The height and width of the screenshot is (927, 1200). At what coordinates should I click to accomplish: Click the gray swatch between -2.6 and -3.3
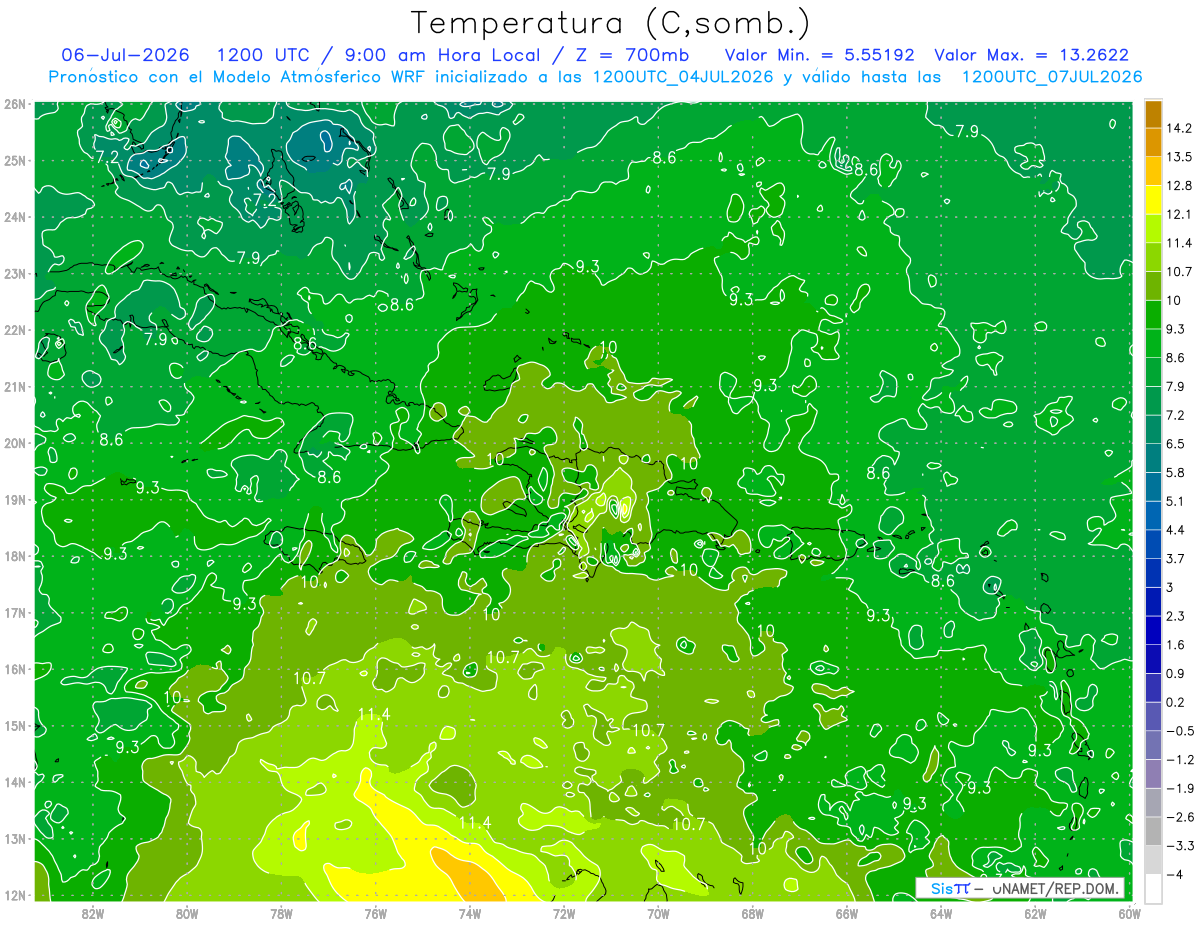coord(1153,831)
